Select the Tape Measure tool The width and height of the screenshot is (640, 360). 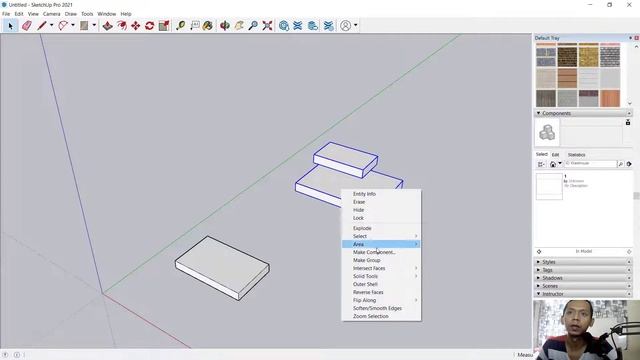click(180, 26)
